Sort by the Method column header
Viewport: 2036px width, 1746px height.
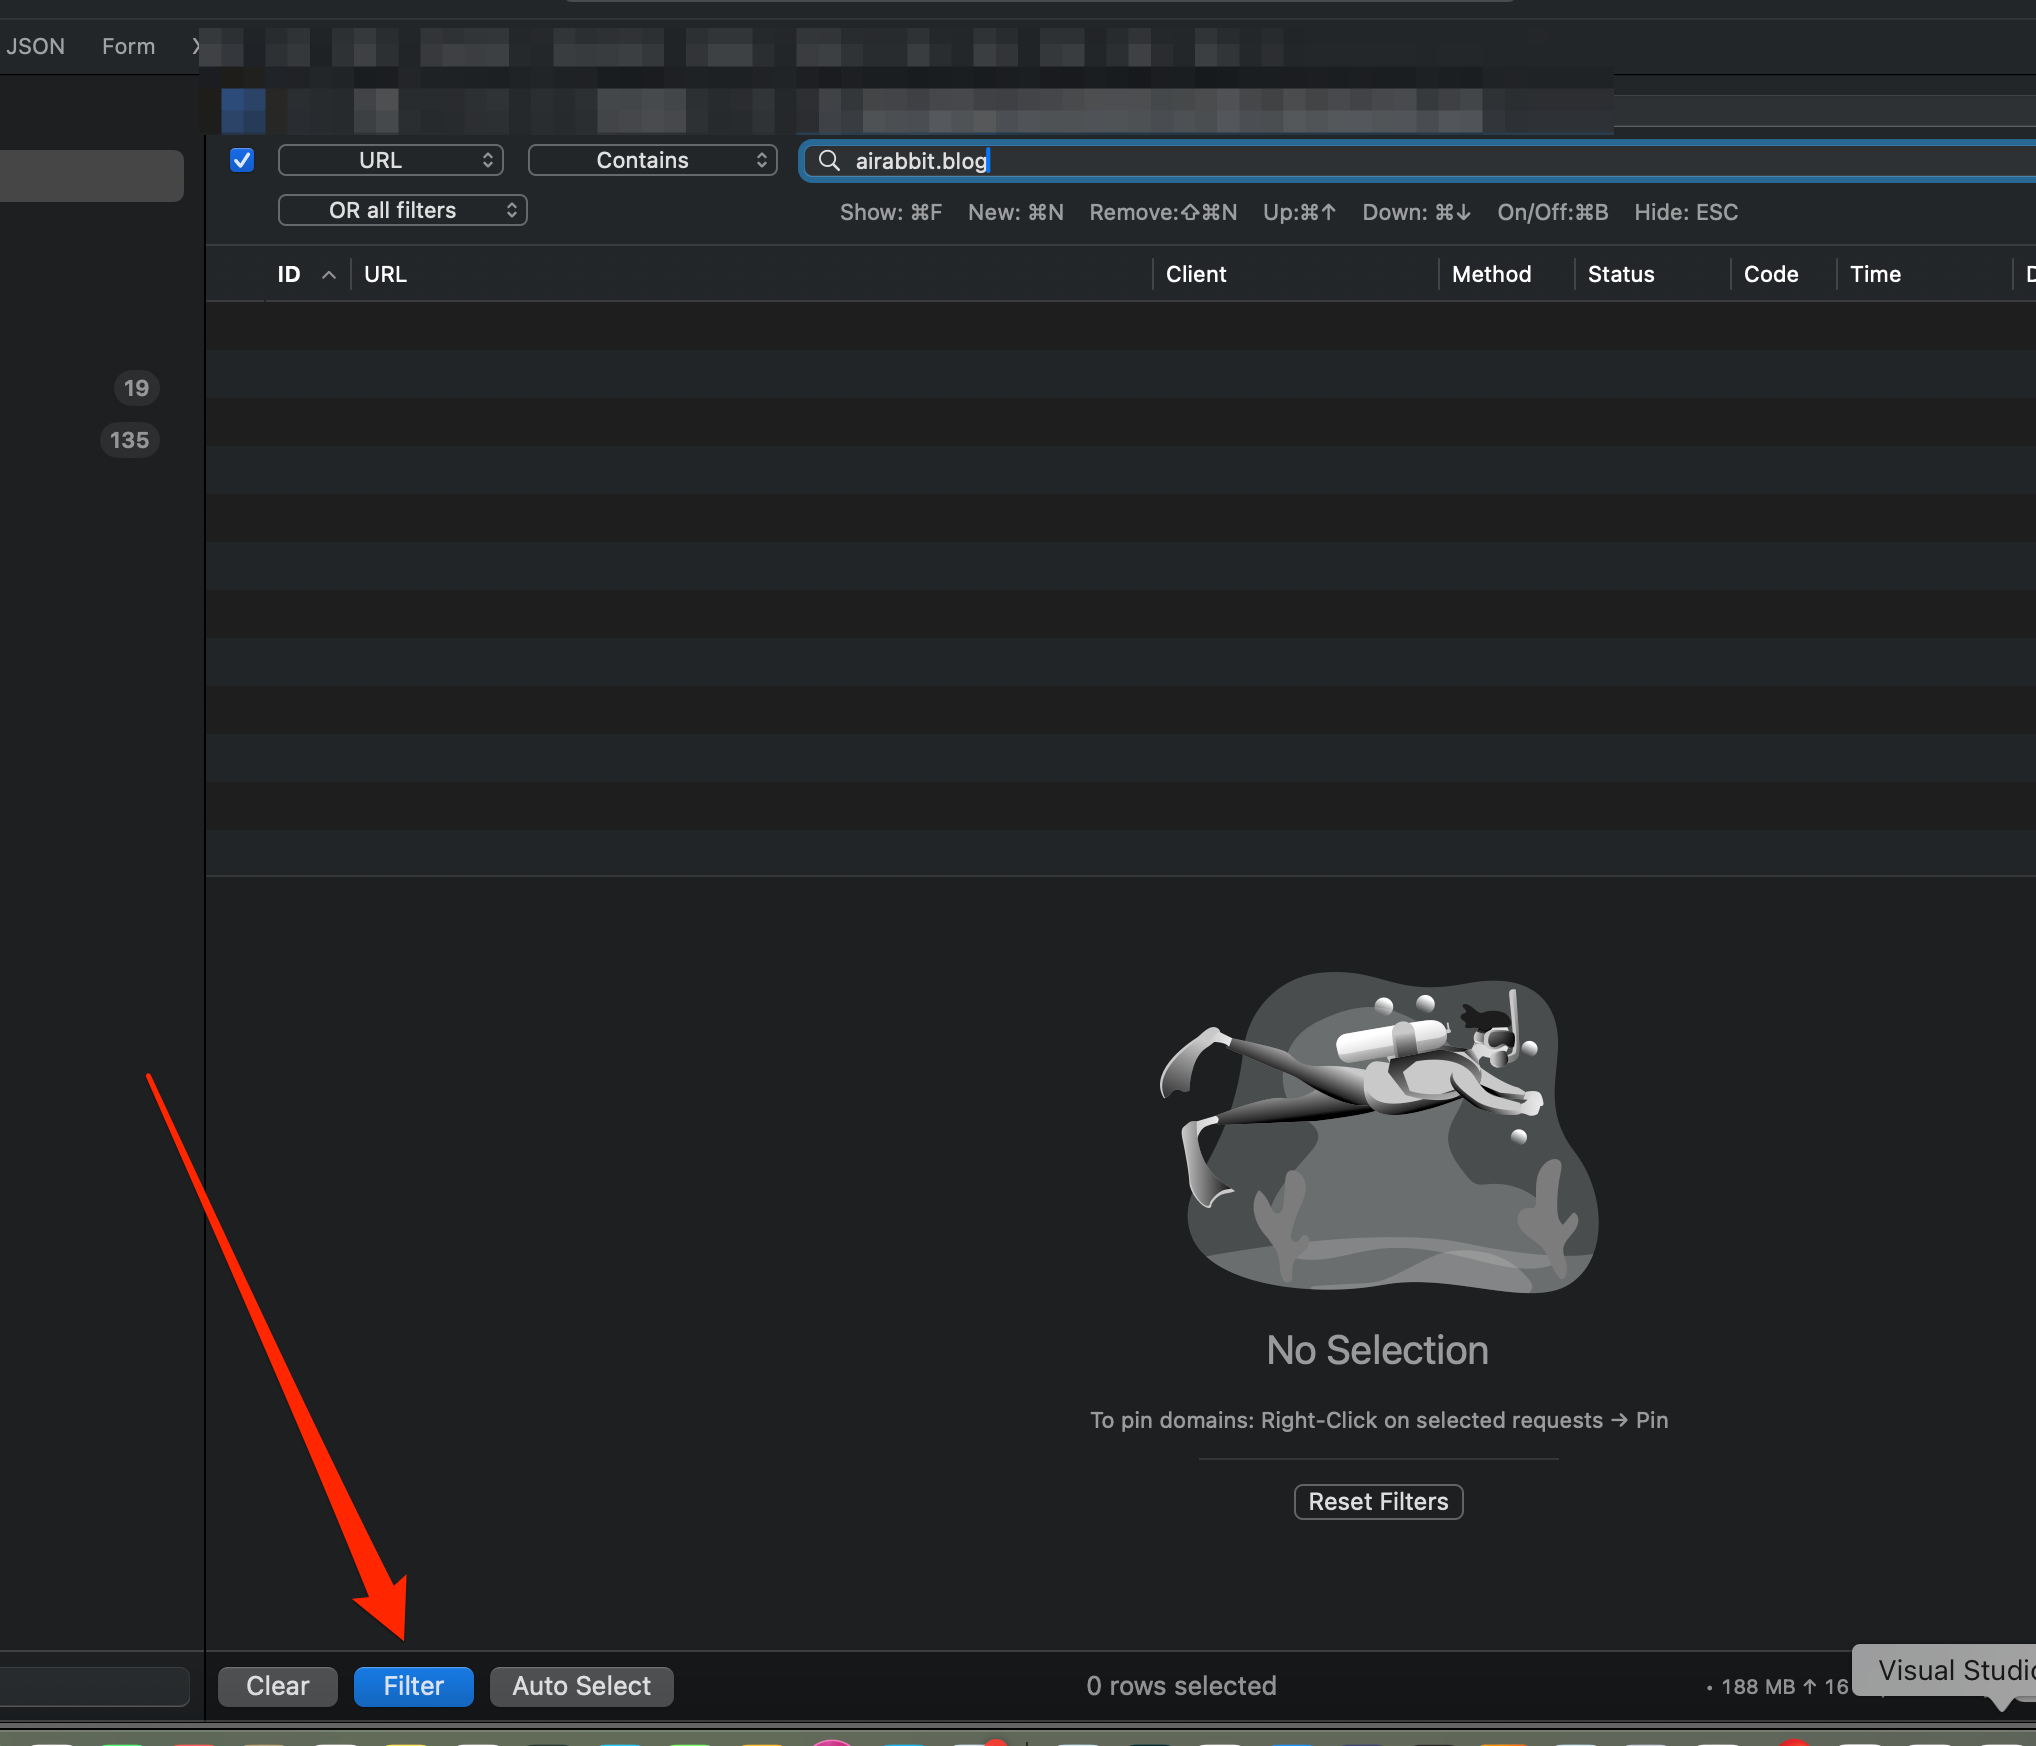coord(1491,274)
